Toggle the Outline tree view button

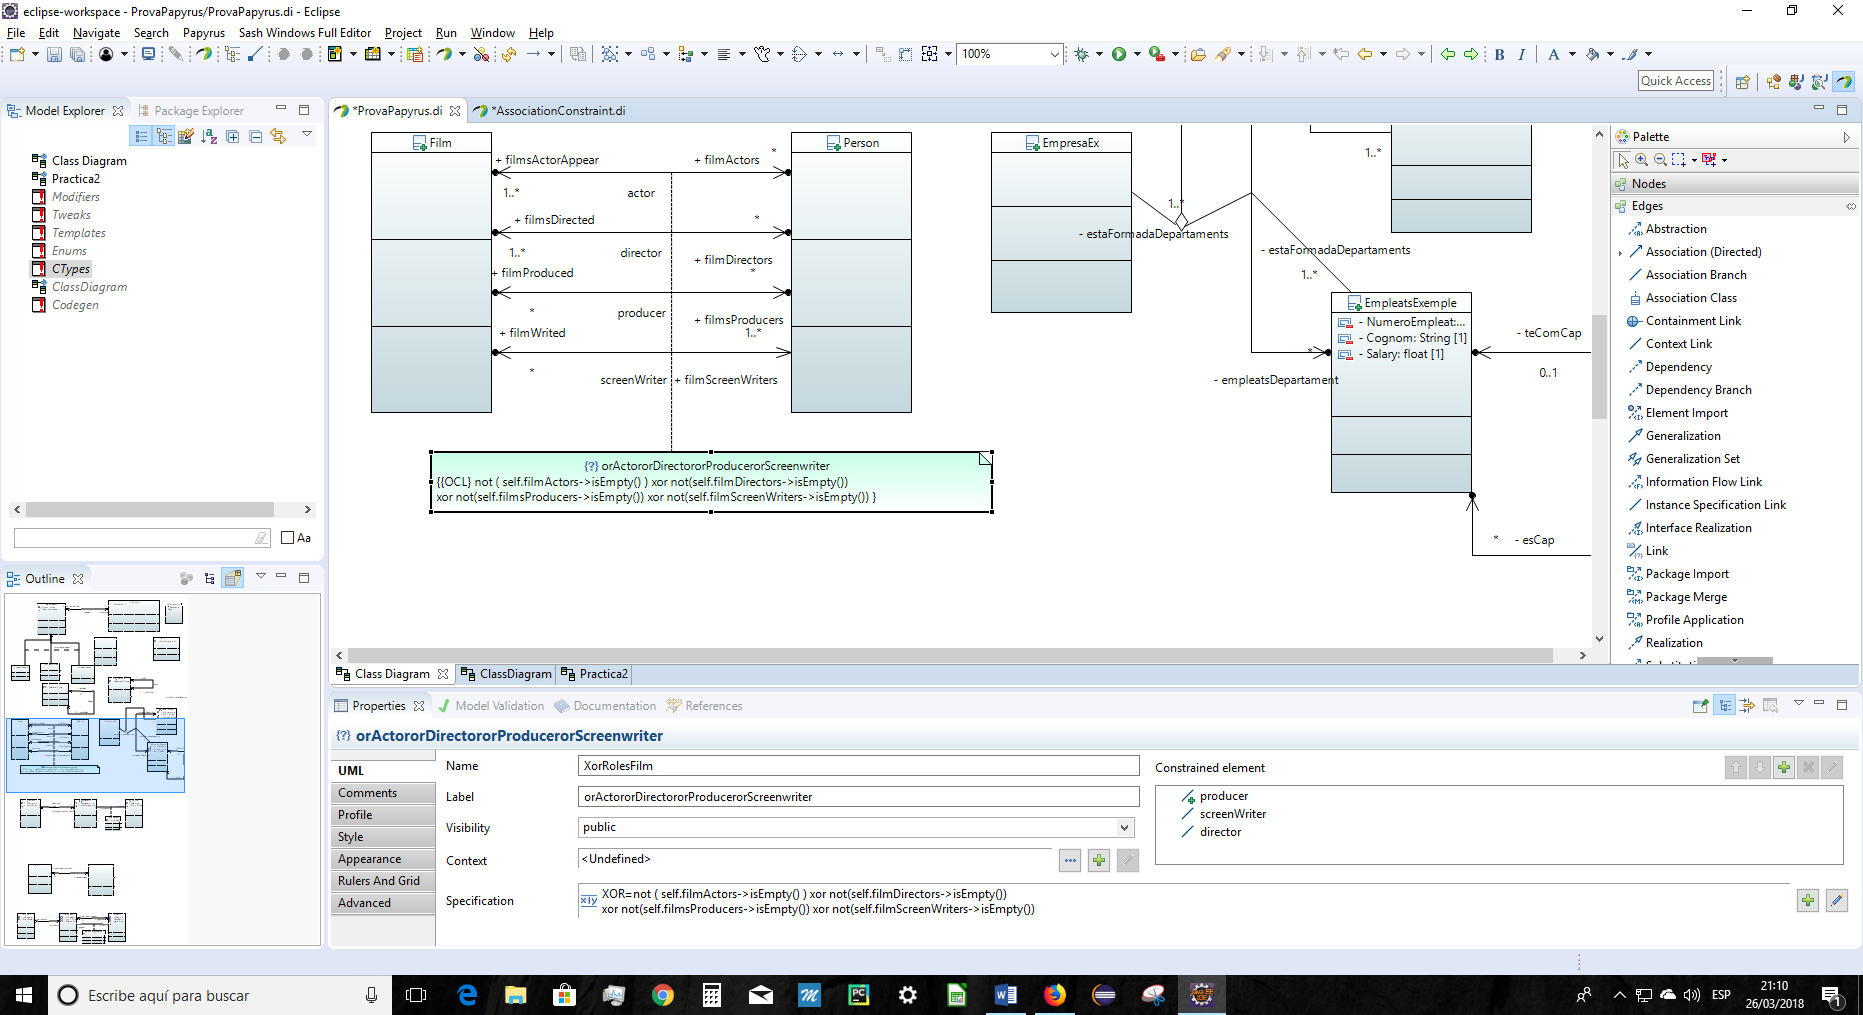pos(209,578)
